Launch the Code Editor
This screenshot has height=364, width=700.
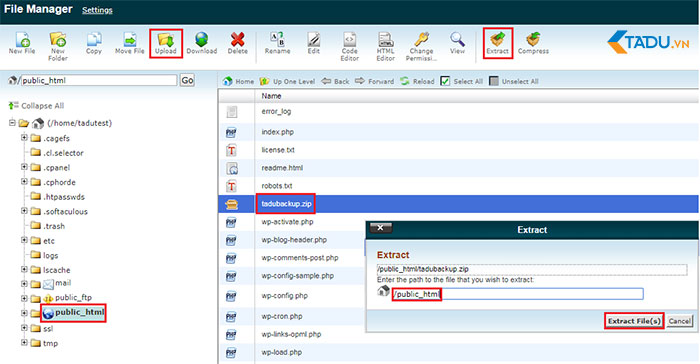[x=350, y=46]
